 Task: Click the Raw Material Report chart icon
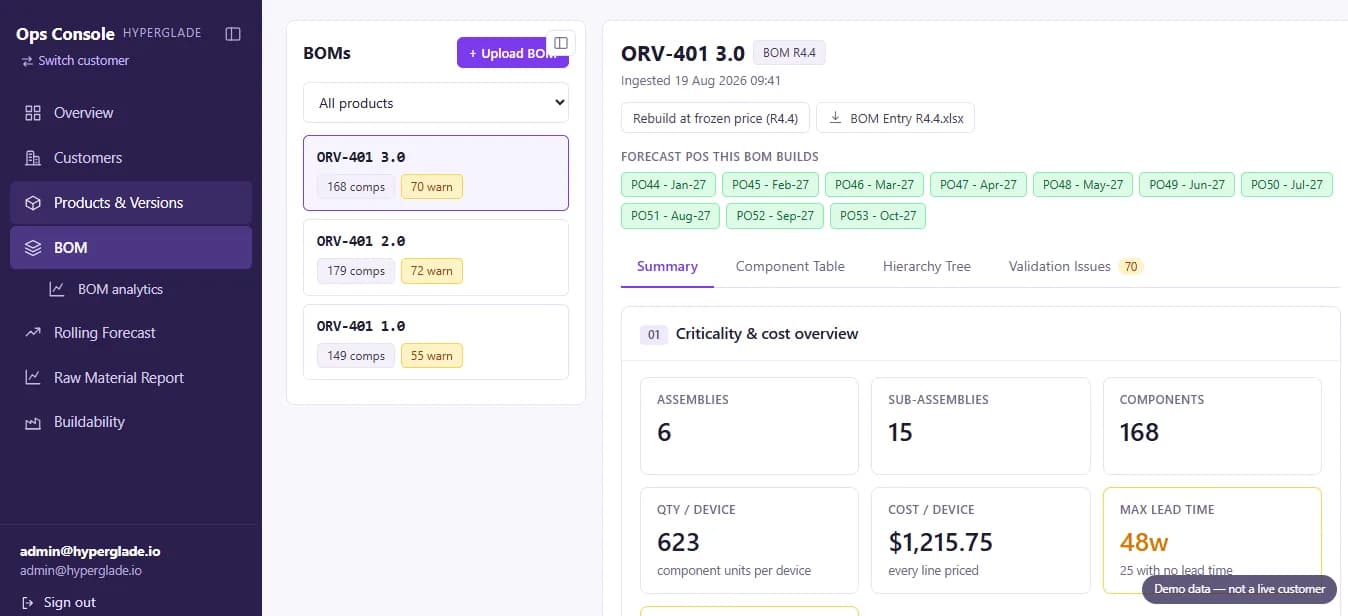click(x=33, y=378)
